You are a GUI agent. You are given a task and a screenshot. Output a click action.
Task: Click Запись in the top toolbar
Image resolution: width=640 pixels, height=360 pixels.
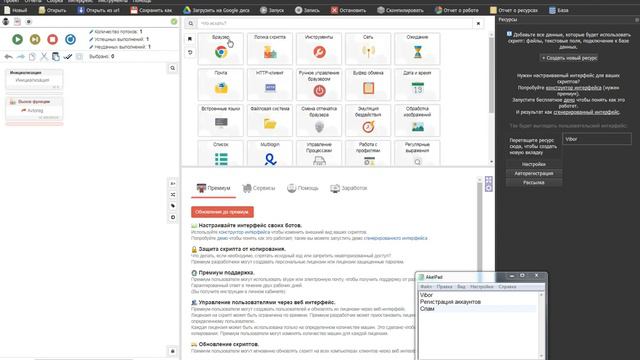(x=307, y=10)
